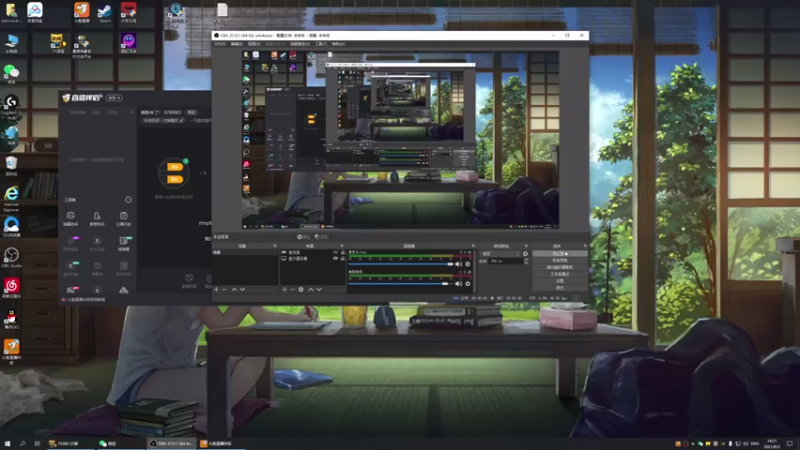The width and height of the screenshot is (800, 450).
Task: Open the Logitech G HUB desktop shortcut
Action: (11, 105)
